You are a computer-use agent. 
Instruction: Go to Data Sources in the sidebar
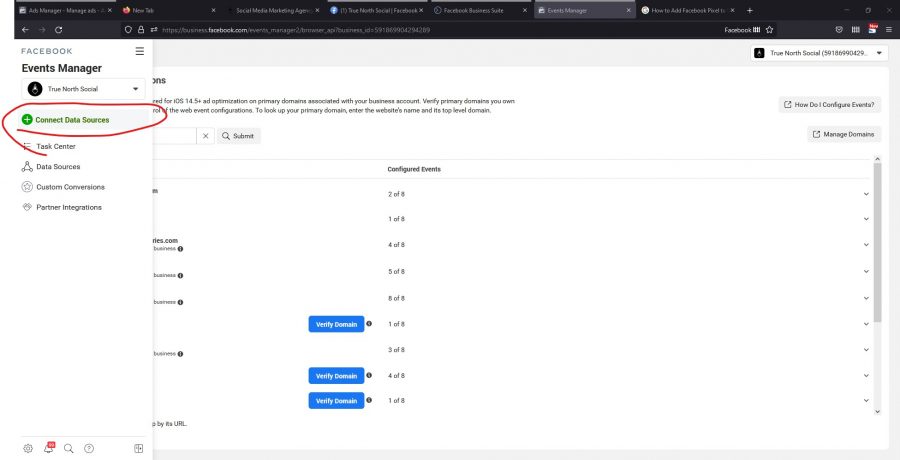coord(58,167)
